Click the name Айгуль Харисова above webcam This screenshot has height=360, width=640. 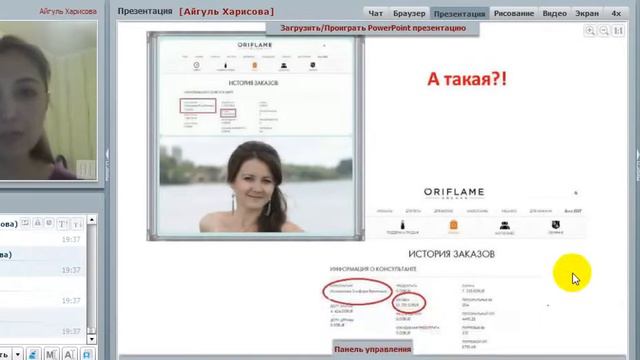pyautogui.click(x=68, y=11)
